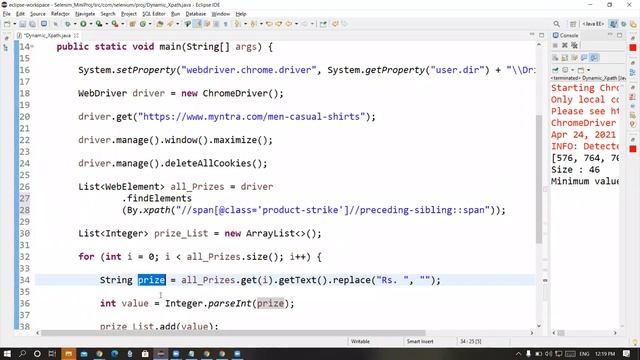Image resolution: width=640 pixels, height=360 pixels.
Task: Select the Console view tab
Action: point(565,36)
